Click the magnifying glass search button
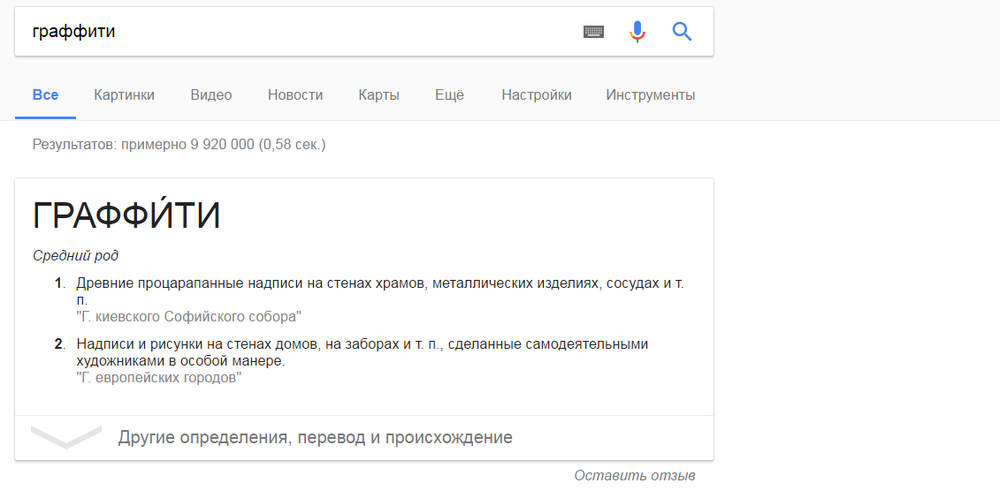Screen dimensions: 1000x498 click(682, 32)
